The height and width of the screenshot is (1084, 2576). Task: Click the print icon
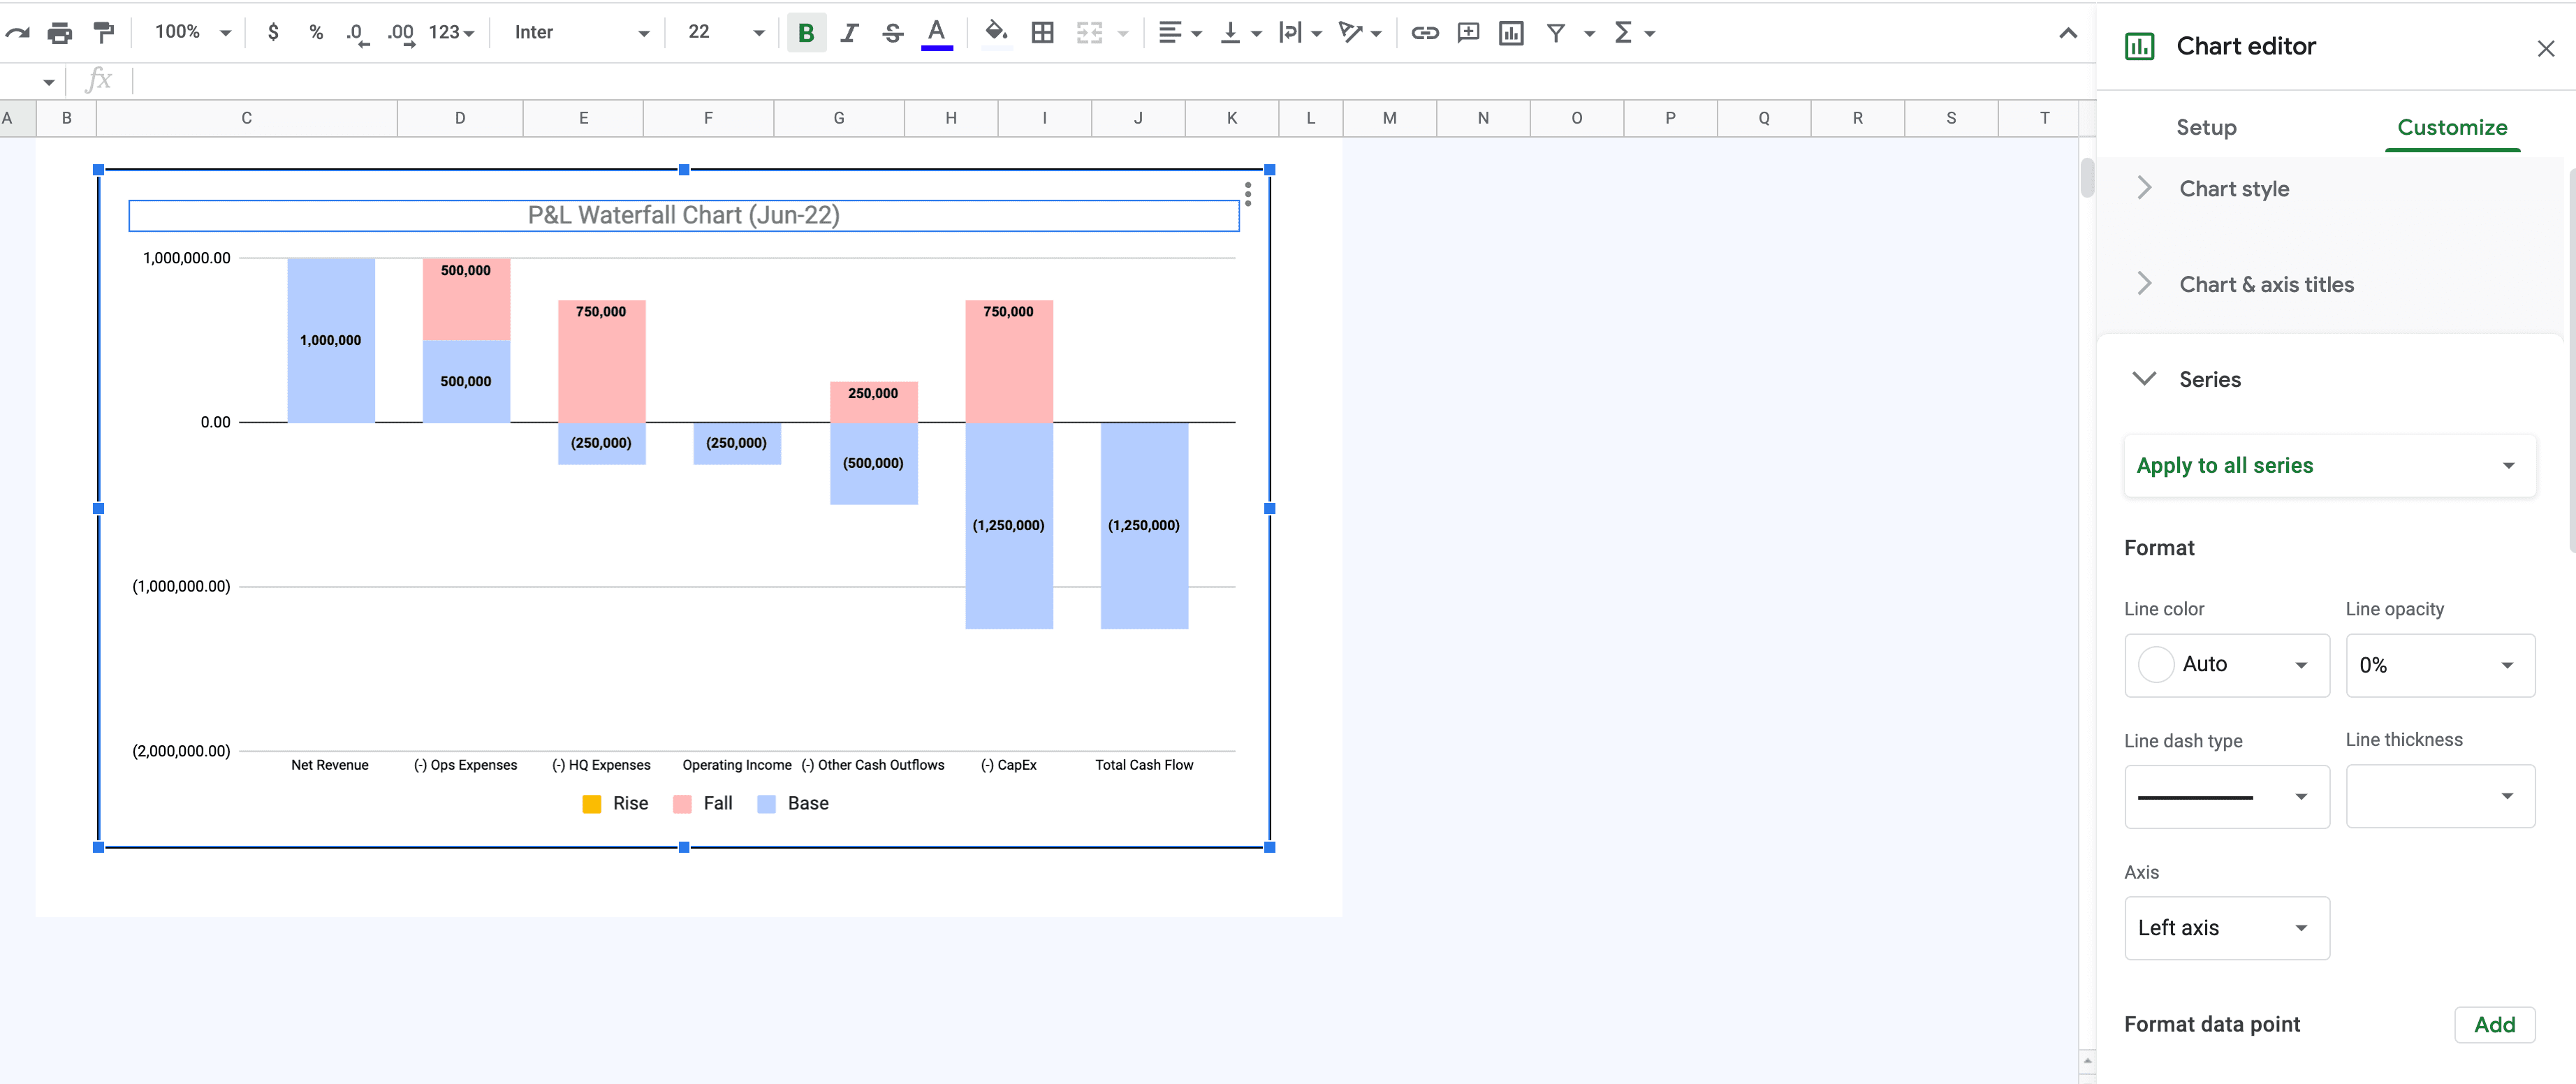tap(60, 33)
